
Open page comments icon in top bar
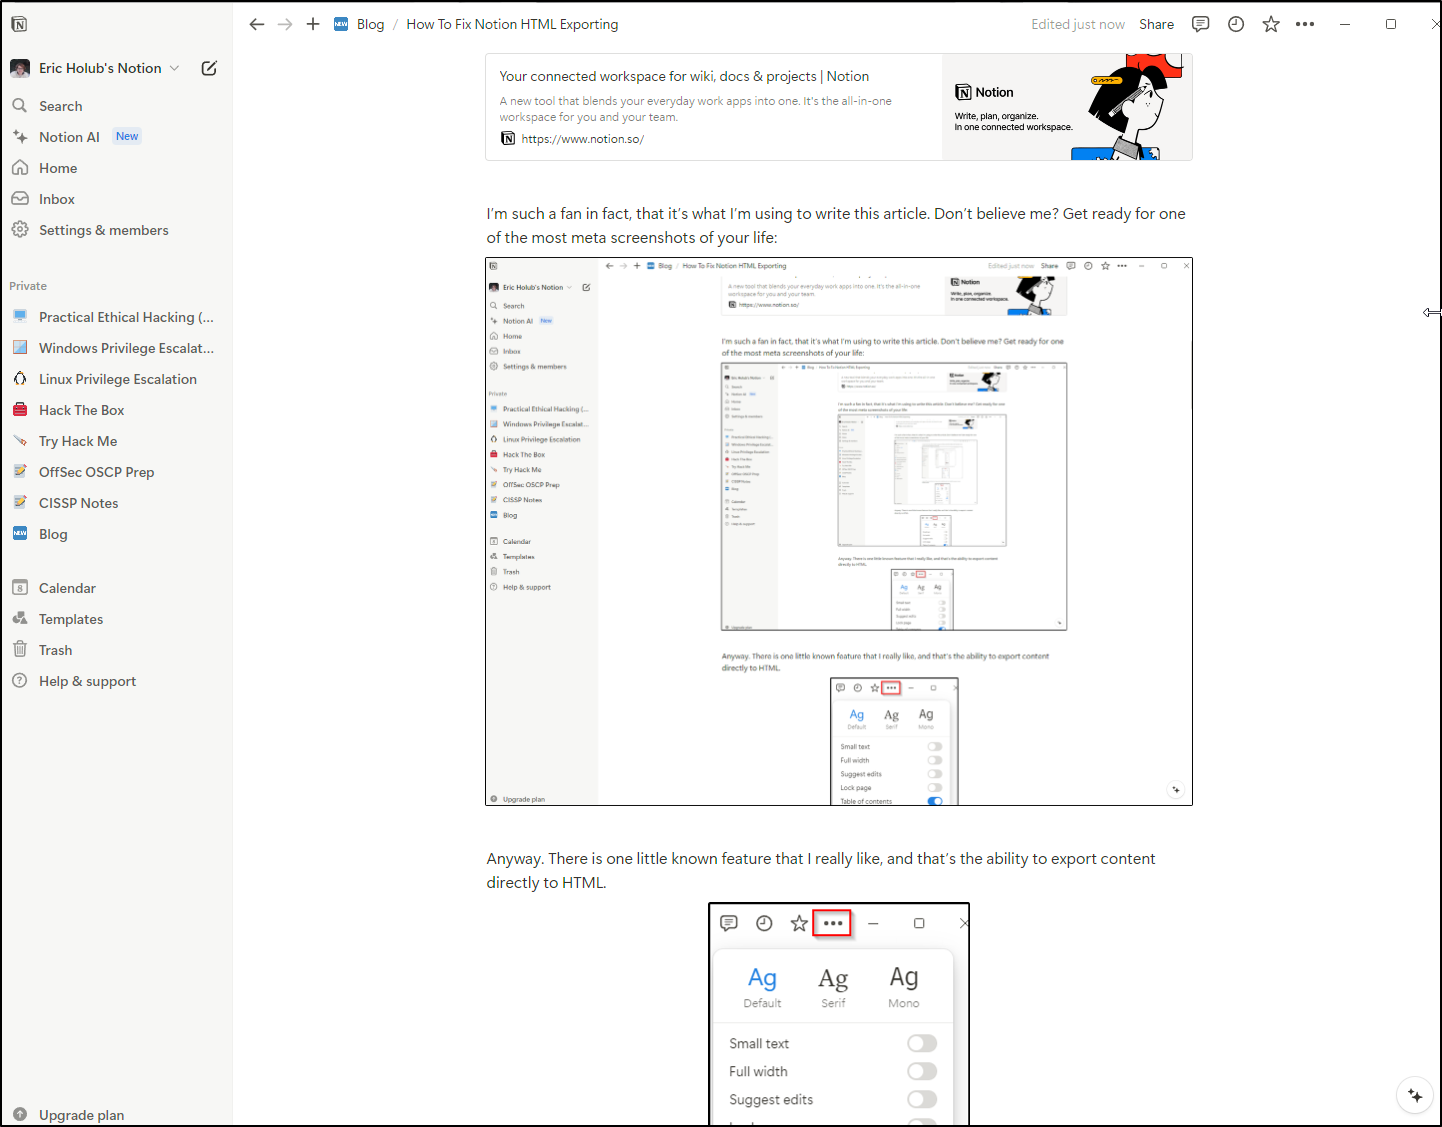click(x=1201, y=24)
